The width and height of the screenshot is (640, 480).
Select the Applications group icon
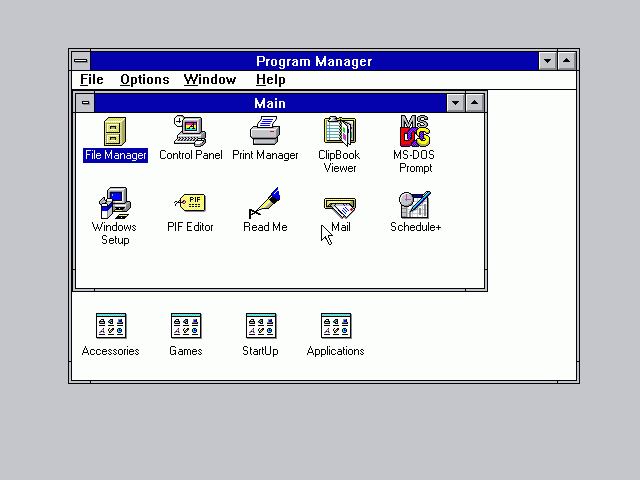coord(336,326)
